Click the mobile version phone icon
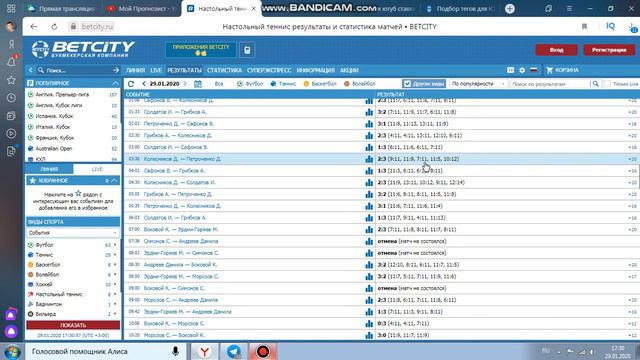The width and height of the screenshot is (640, 360). point(247,50)
